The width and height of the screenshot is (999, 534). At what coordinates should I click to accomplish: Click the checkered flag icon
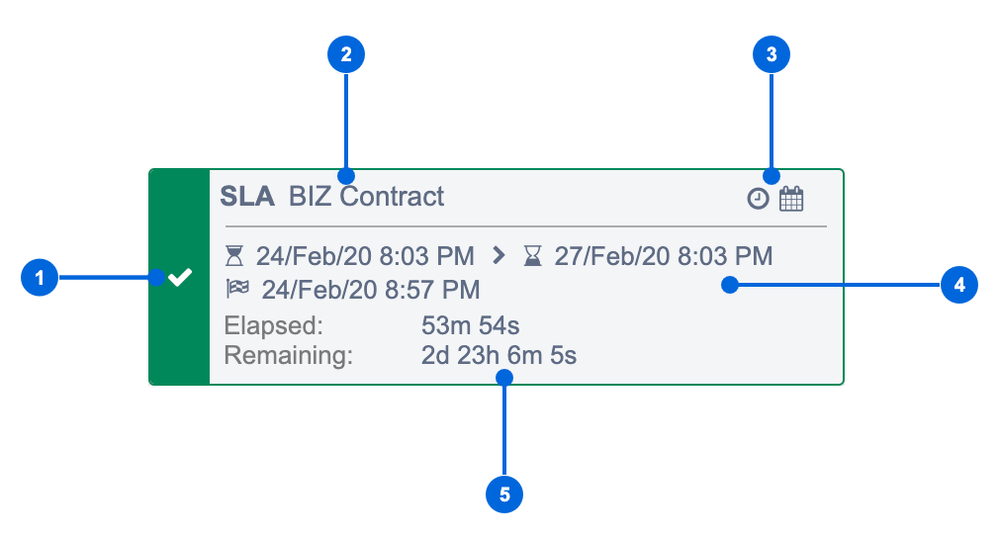238,289
